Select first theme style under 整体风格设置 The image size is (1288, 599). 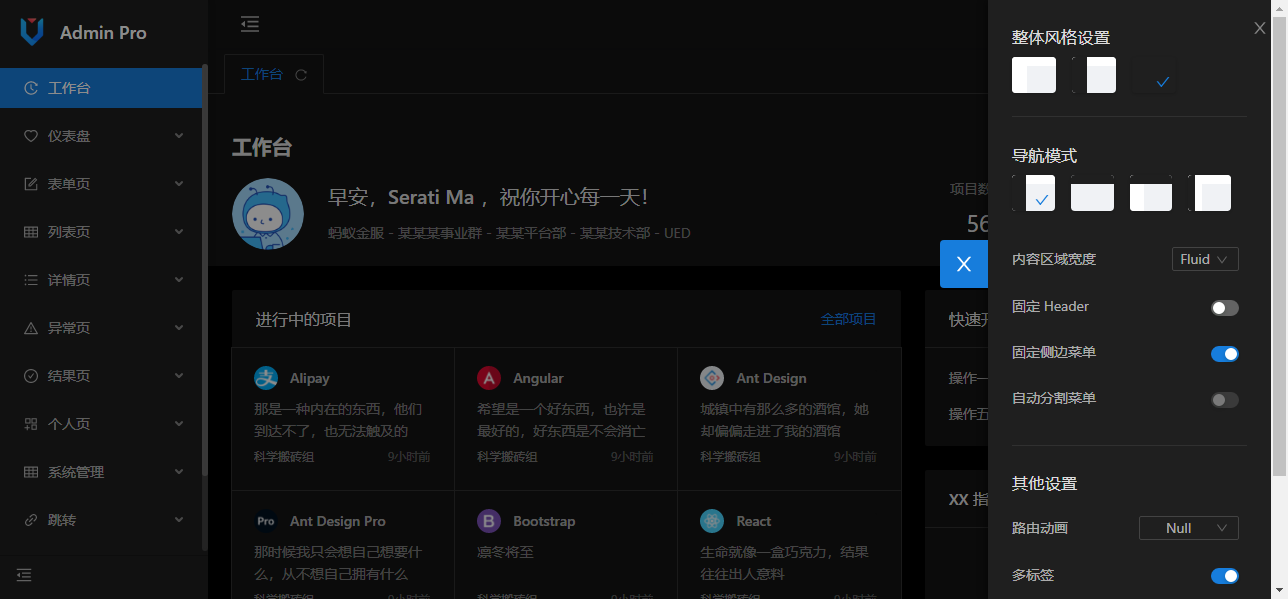point(1034,75)
